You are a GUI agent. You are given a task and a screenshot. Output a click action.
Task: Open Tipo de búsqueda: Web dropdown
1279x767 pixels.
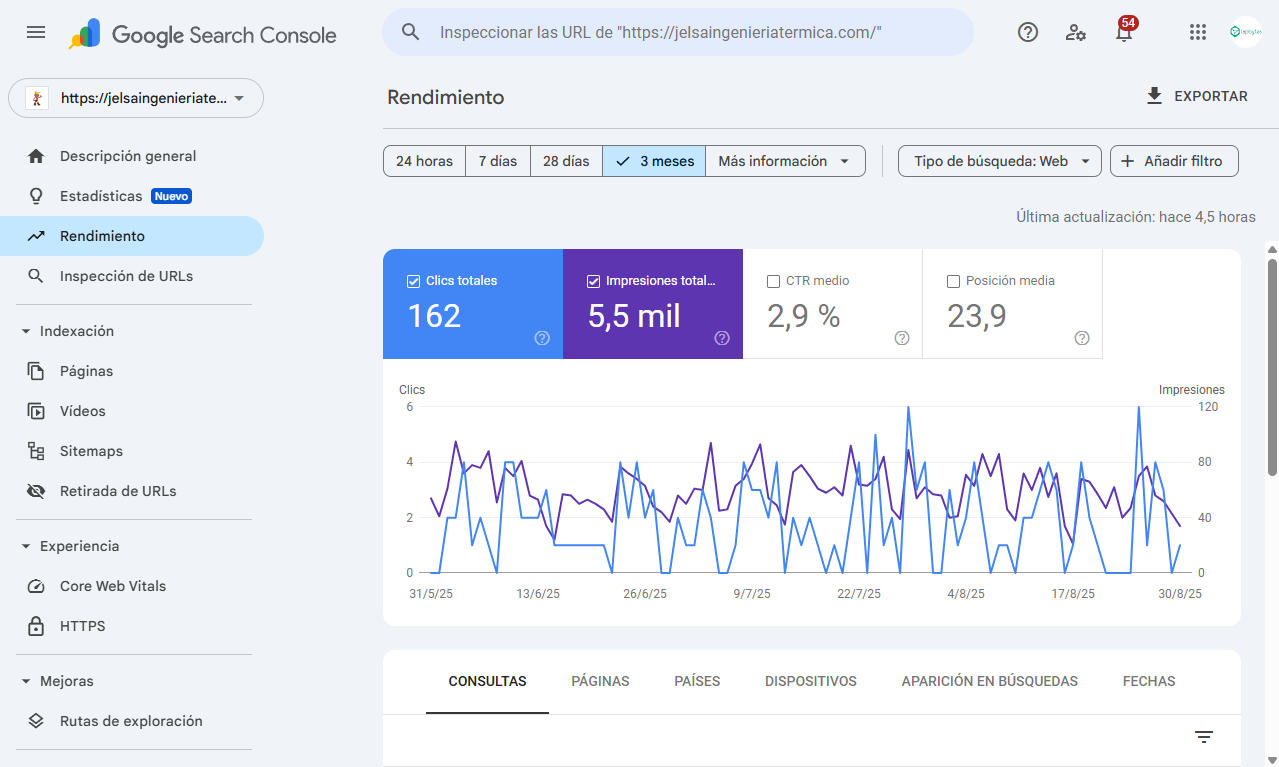[x=999, y=161]
